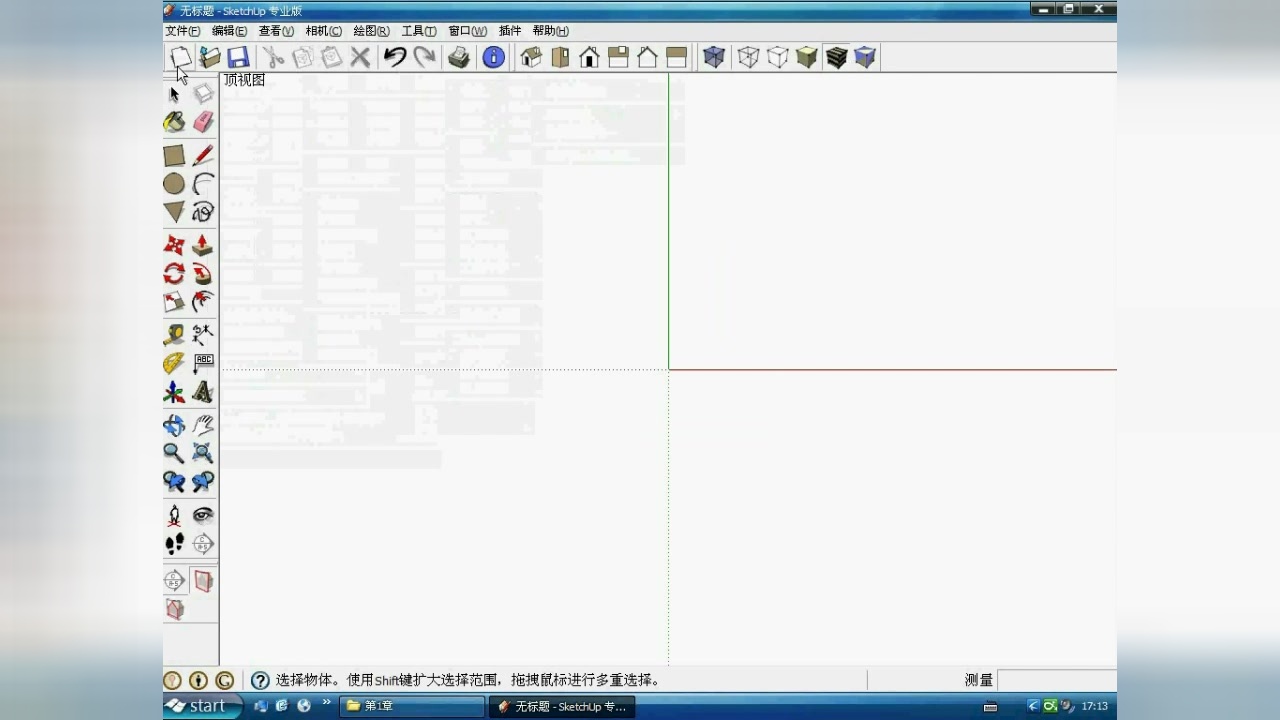1280x720 pixels.
Task: Select the Protractor tool
Action: pos(174,363)
